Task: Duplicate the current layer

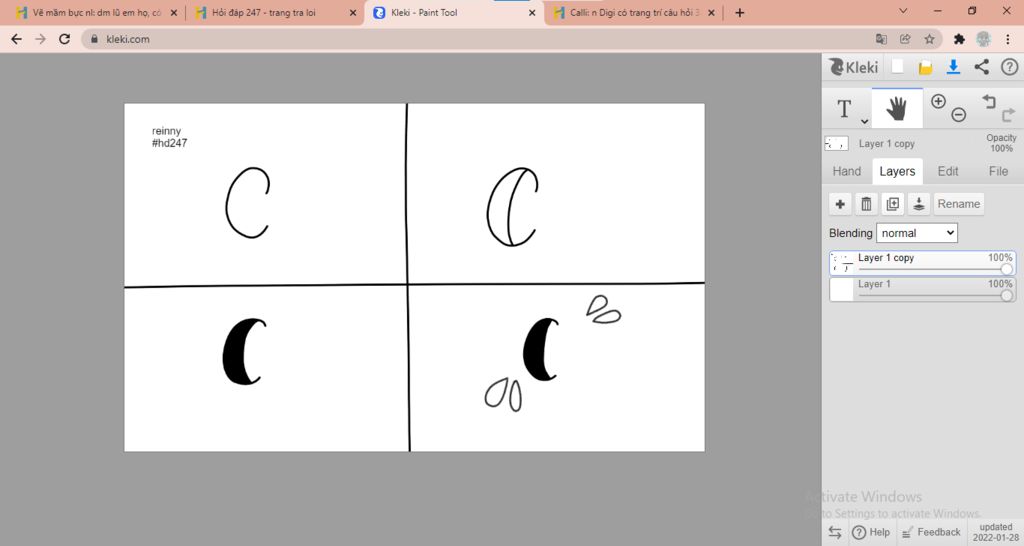Action: tap(893, 204)
